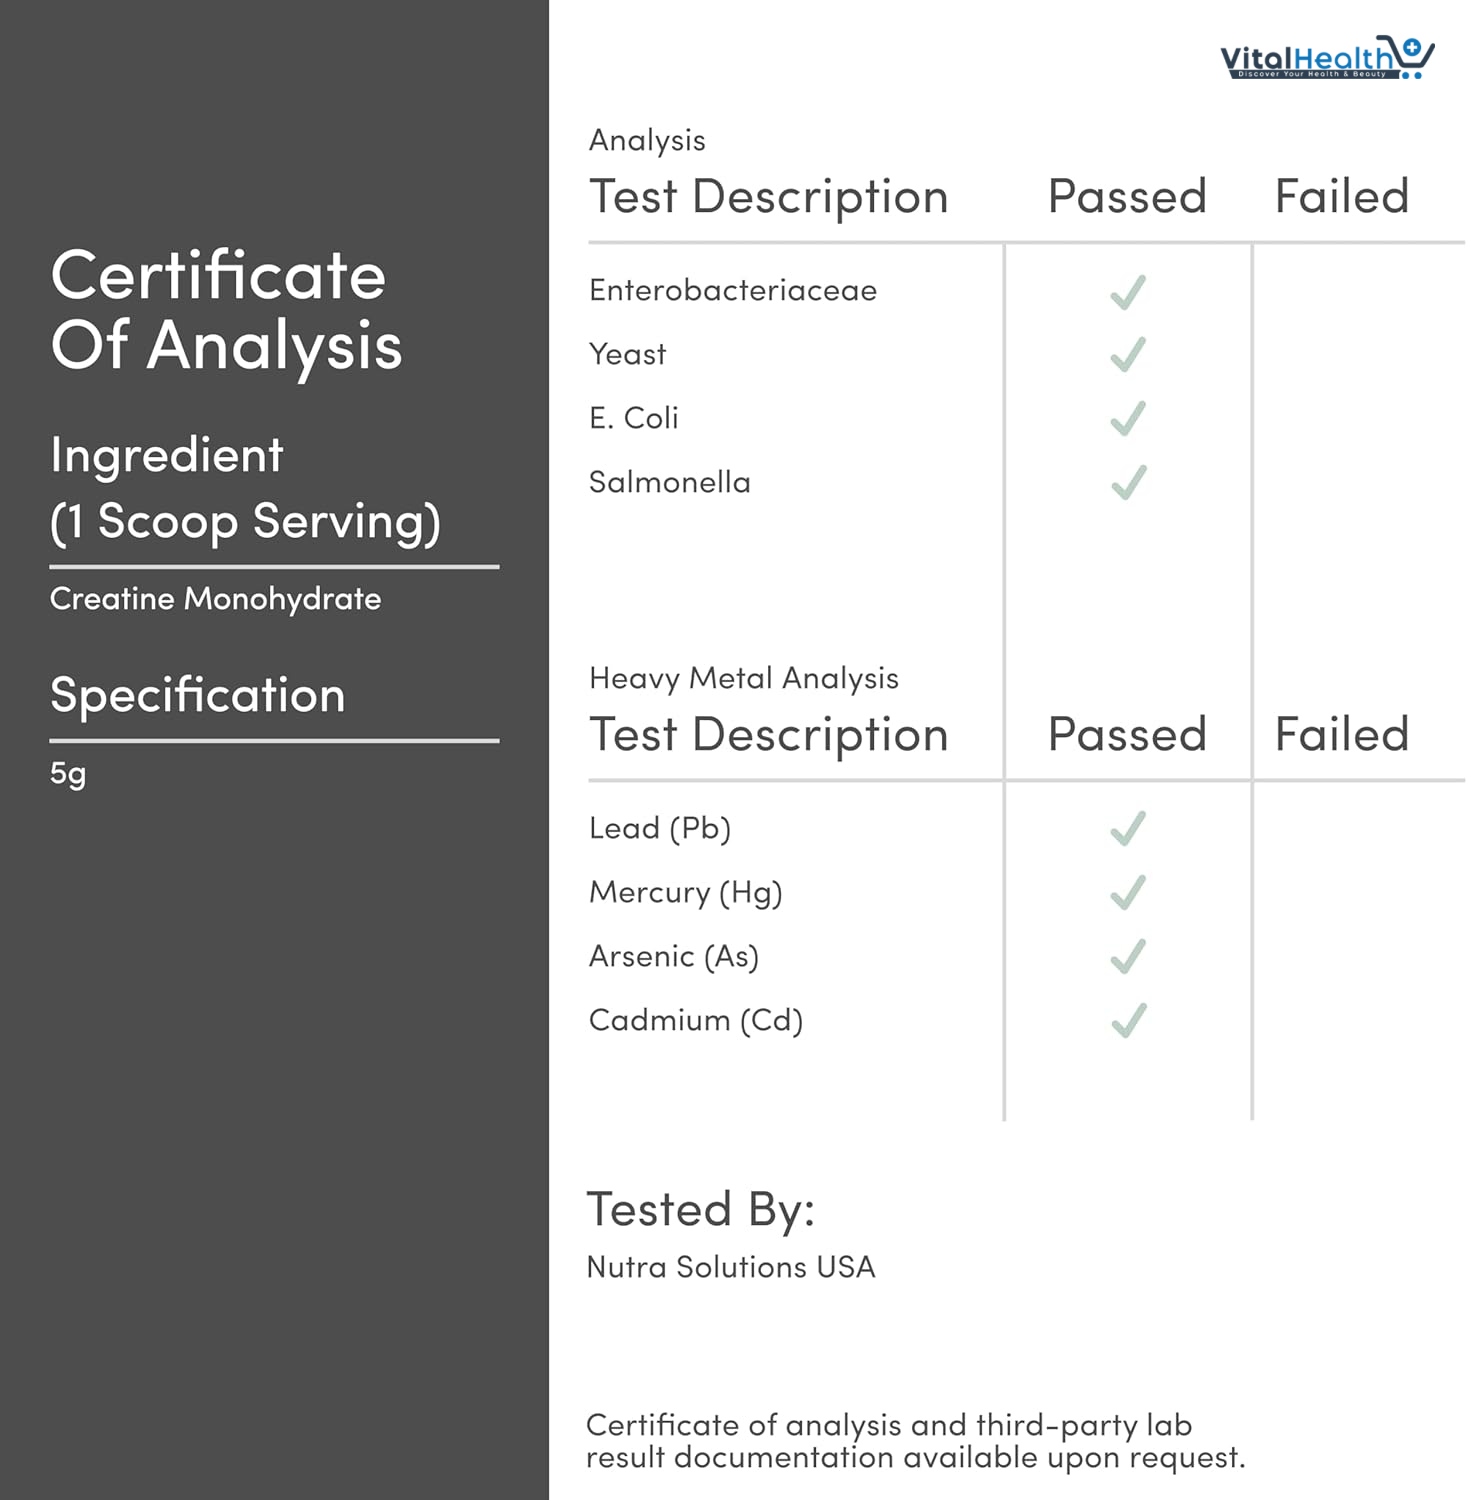
Task: Click the Yeast passed checkmark
Action: click(1128, 355)
